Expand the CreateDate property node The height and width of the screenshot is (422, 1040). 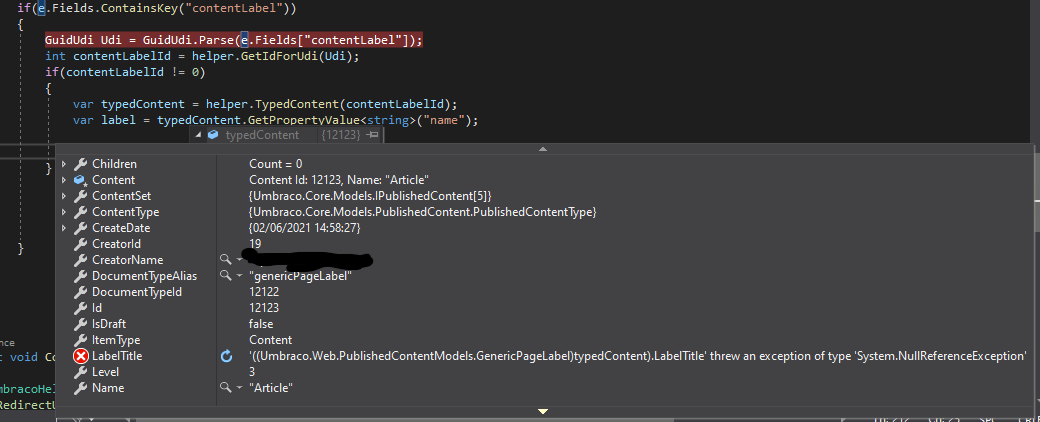point(64,228)
